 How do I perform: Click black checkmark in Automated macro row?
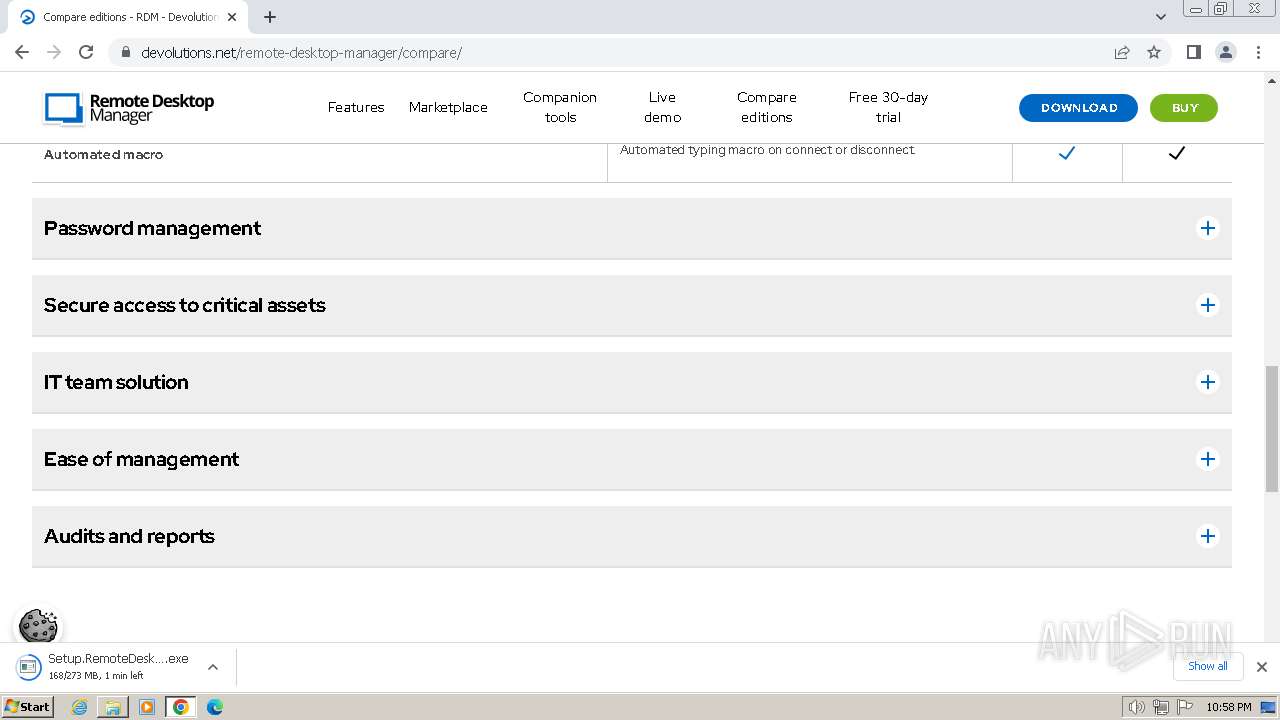click(x=1177, y=153)
